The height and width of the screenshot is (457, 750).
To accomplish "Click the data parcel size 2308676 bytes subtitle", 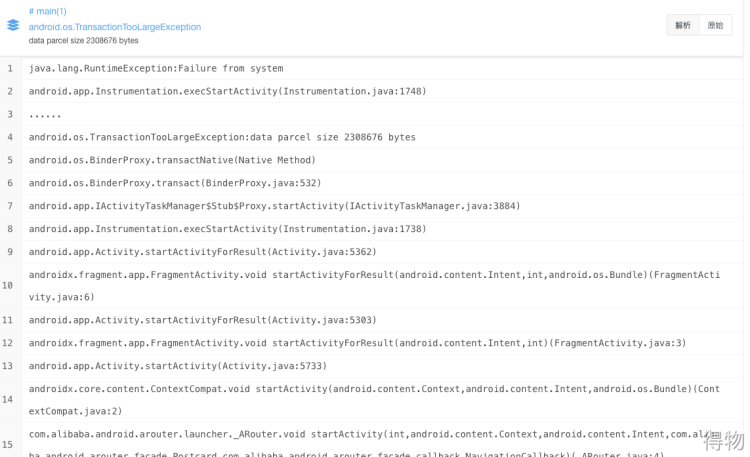I will 83,41.
